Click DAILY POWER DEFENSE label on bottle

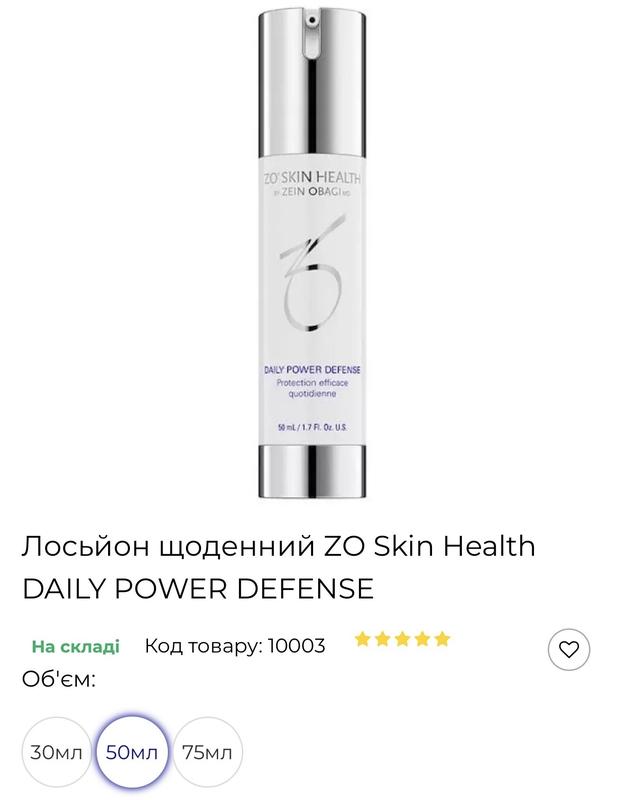click(x=312, y=370)
